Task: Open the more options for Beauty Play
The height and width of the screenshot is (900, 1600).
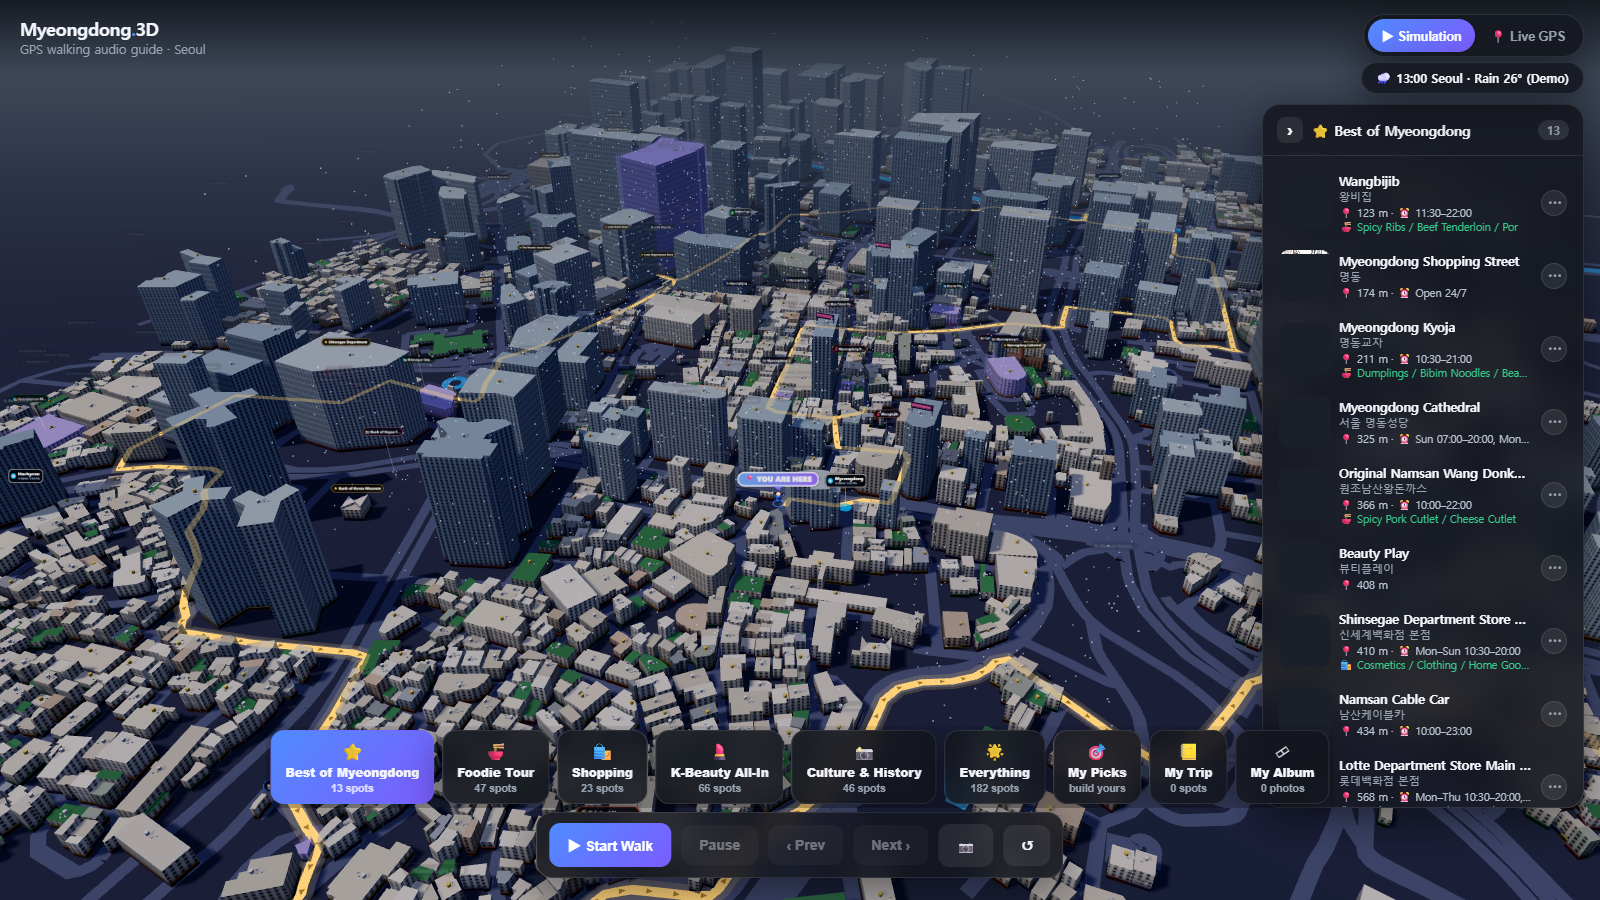Action: click(x=1554, y=568)
